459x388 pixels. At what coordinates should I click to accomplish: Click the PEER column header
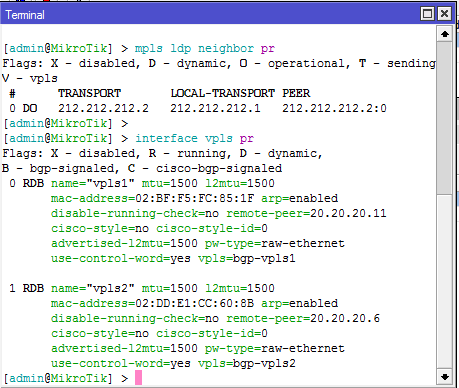[296, 93]
